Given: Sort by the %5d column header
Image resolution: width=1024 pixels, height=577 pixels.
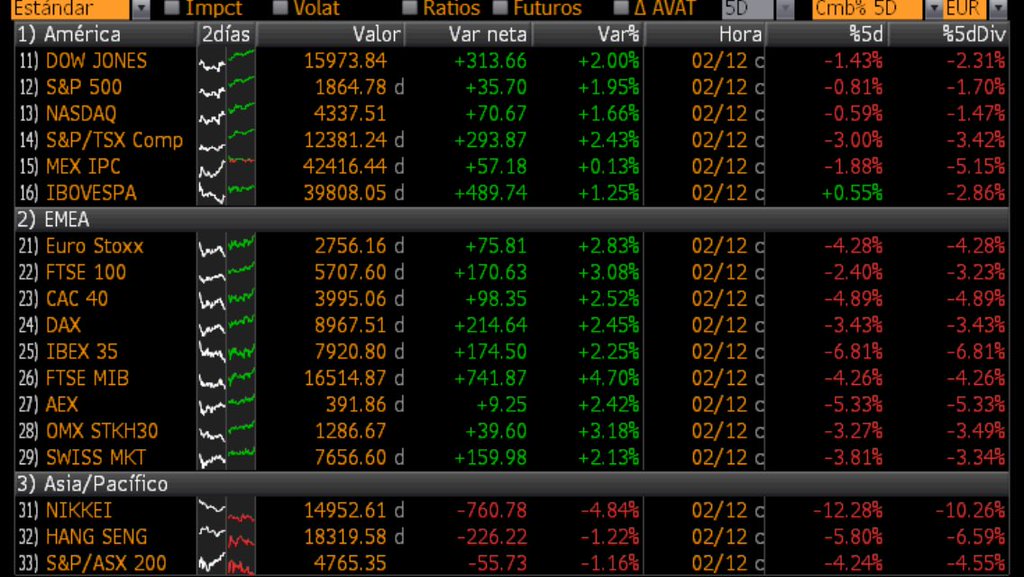Looking at the screenshot, I should click(865, 34).
